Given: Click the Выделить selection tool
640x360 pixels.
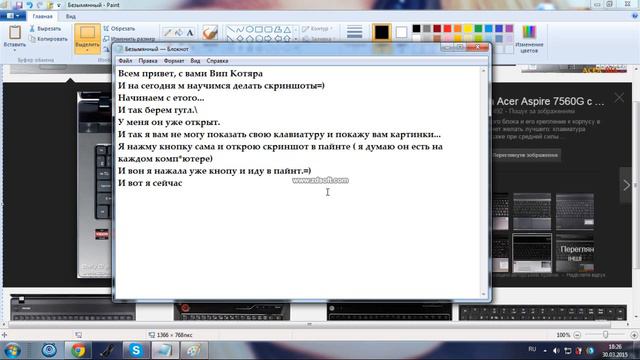Looking at the screenshot, I should [x=87, y=38].
